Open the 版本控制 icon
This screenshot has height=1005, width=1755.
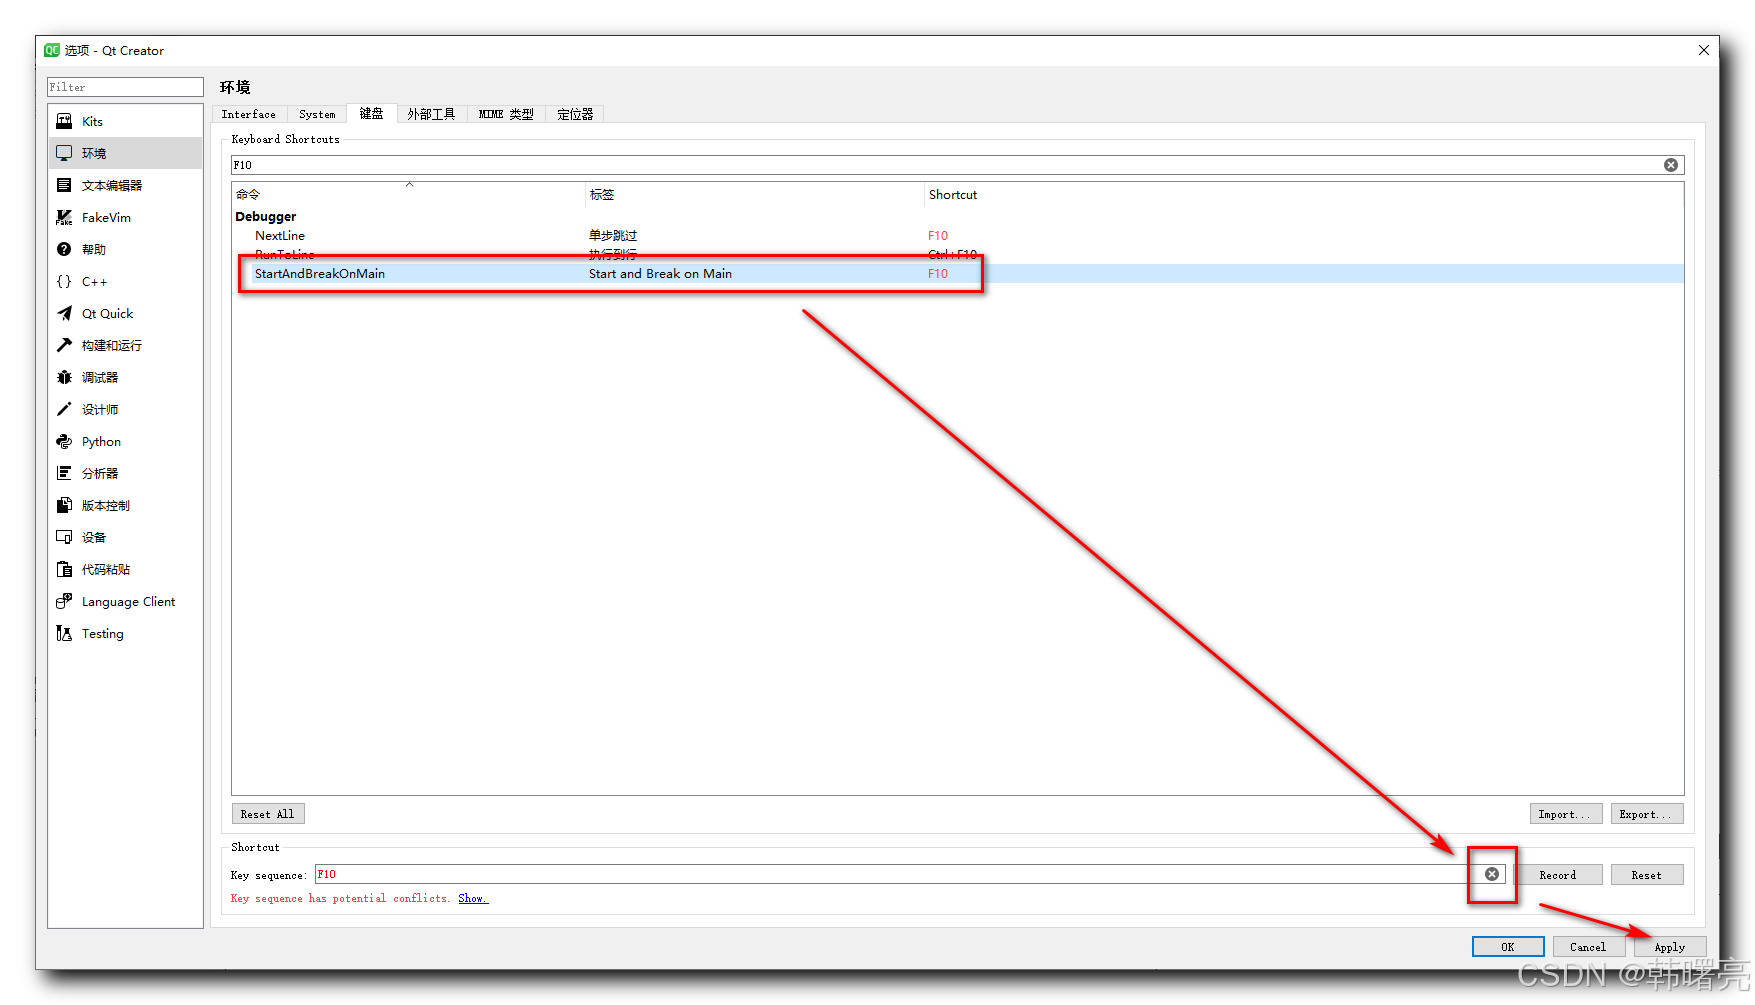point(64,505)
